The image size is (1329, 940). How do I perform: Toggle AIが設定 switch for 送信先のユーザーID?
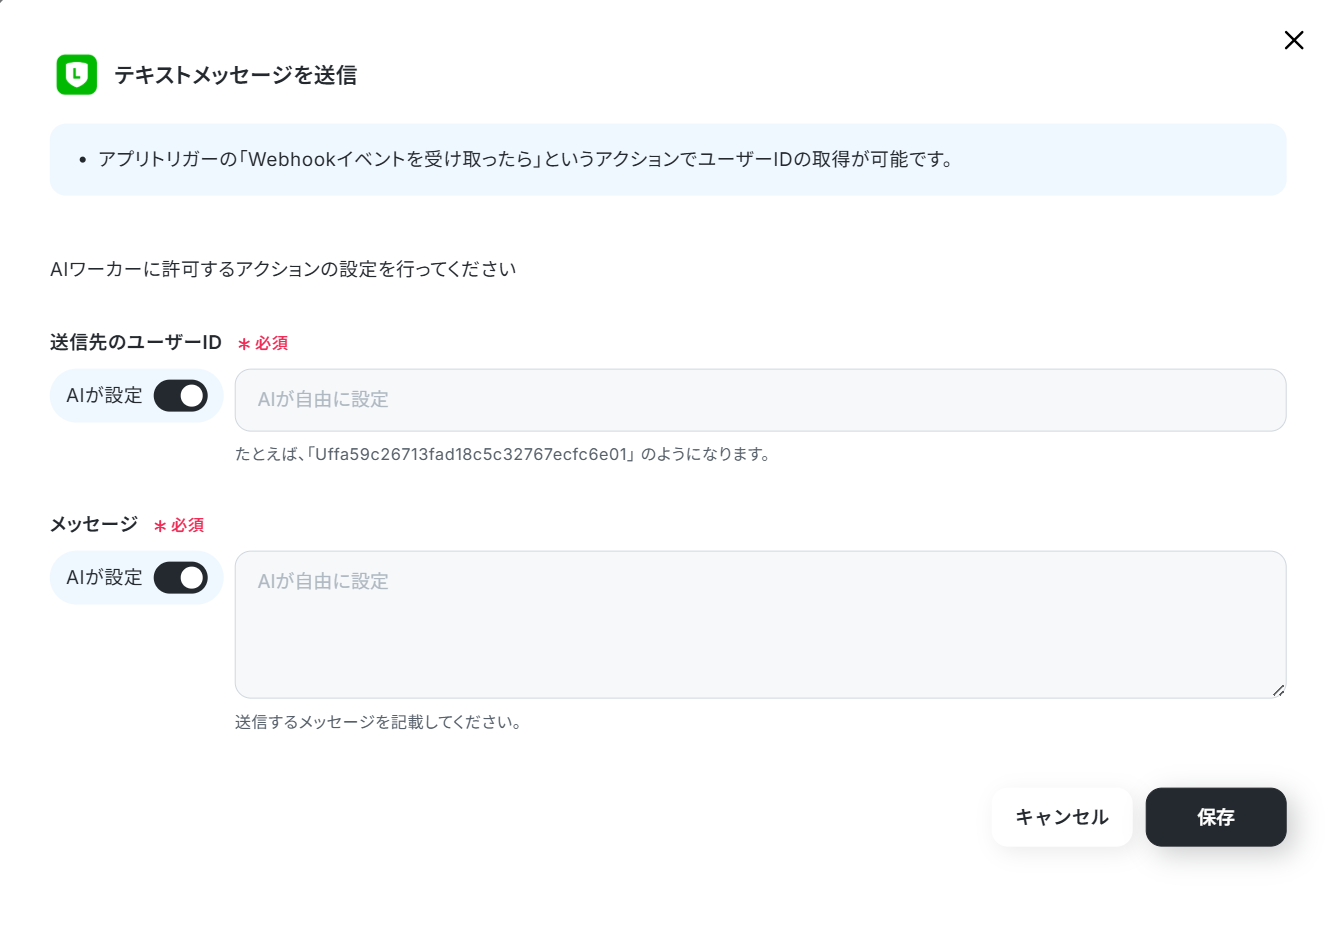[x=181, y=396]
